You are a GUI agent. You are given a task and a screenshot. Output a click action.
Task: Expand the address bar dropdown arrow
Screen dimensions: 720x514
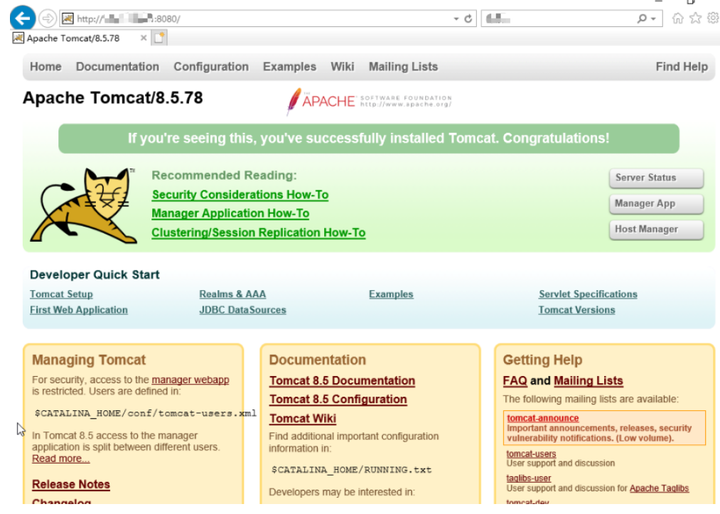456,19
